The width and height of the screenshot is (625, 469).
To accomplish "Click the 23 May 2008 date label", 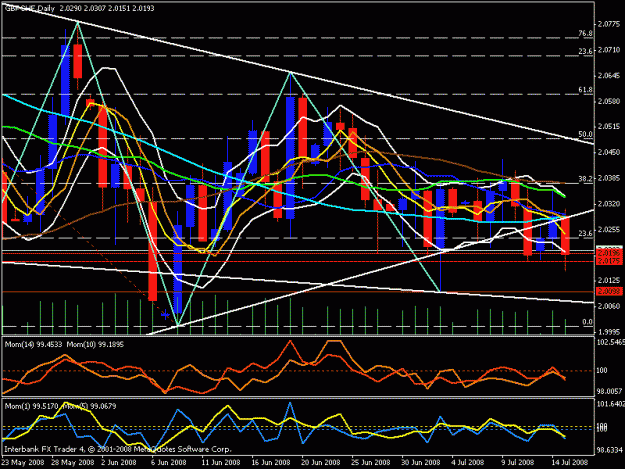I will 22,462.
